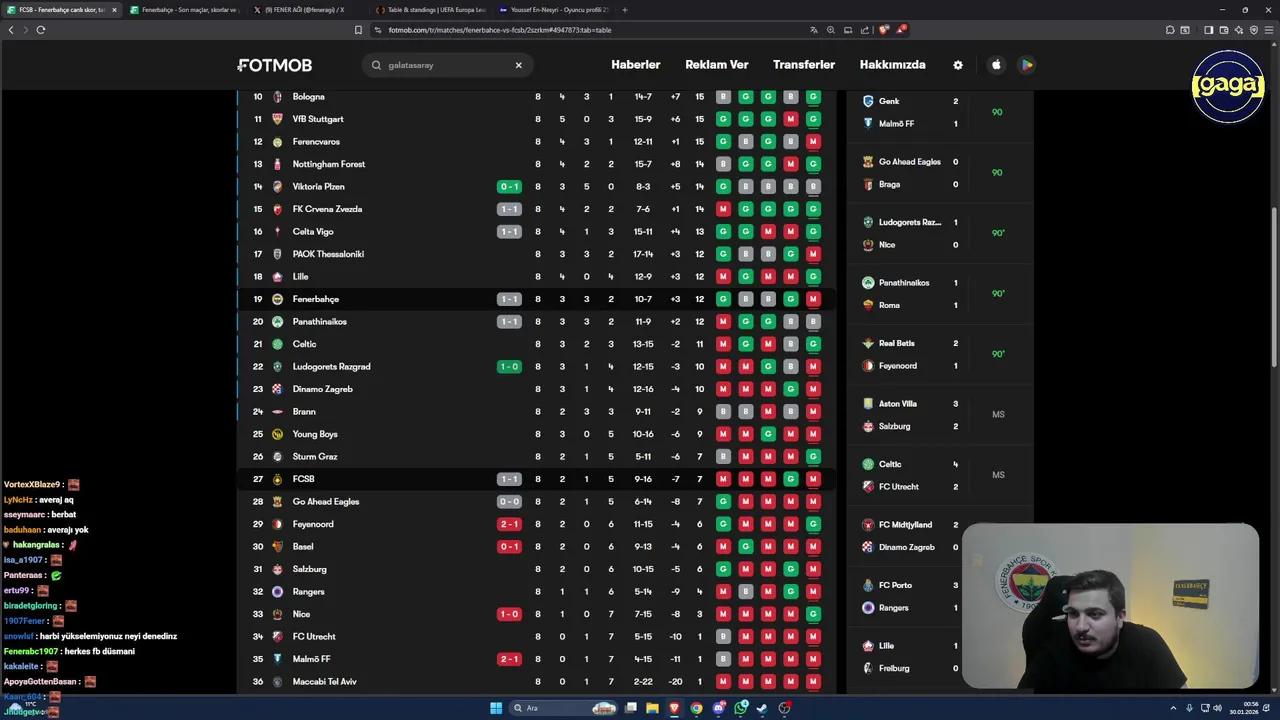Click the taskbar Ara search box

click(565, 708)
